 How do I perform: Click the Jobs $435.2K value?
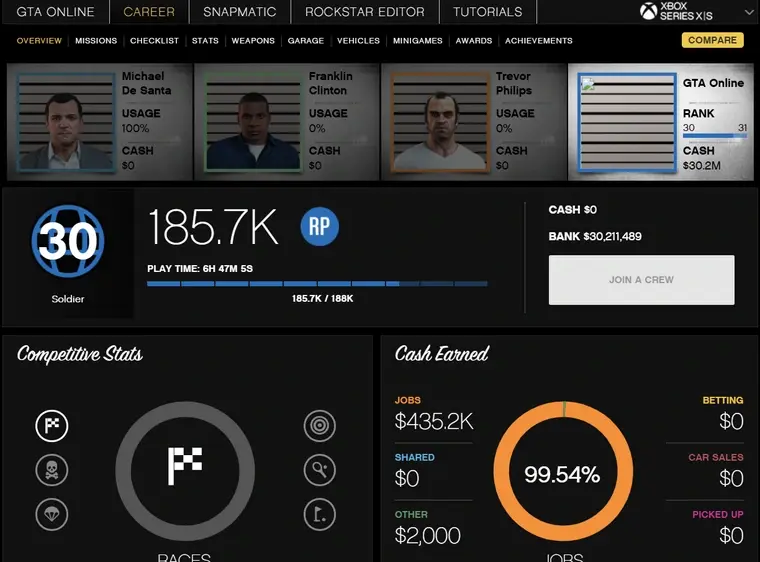pyautogui.click(x=434, y=421)
